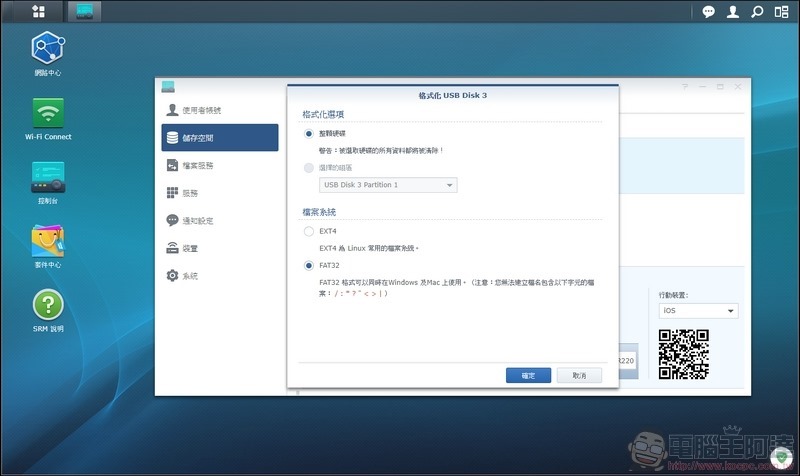Open the widgets panel icon
This screenshot has width=800, height=476.
click(x=781, y=11)
